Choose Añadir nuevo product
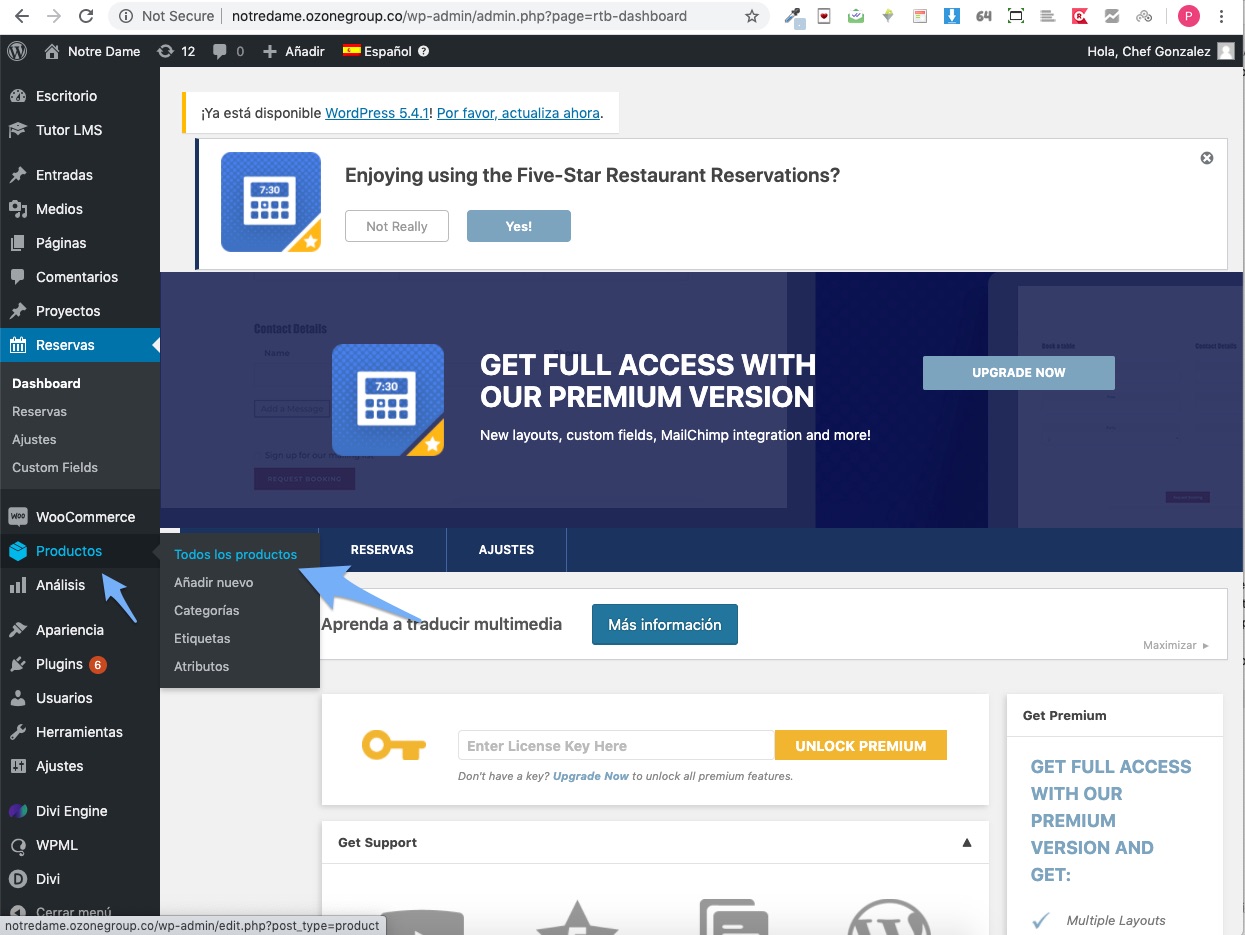The height and width of the screenshot is (935, 1245). coord(214,582)
